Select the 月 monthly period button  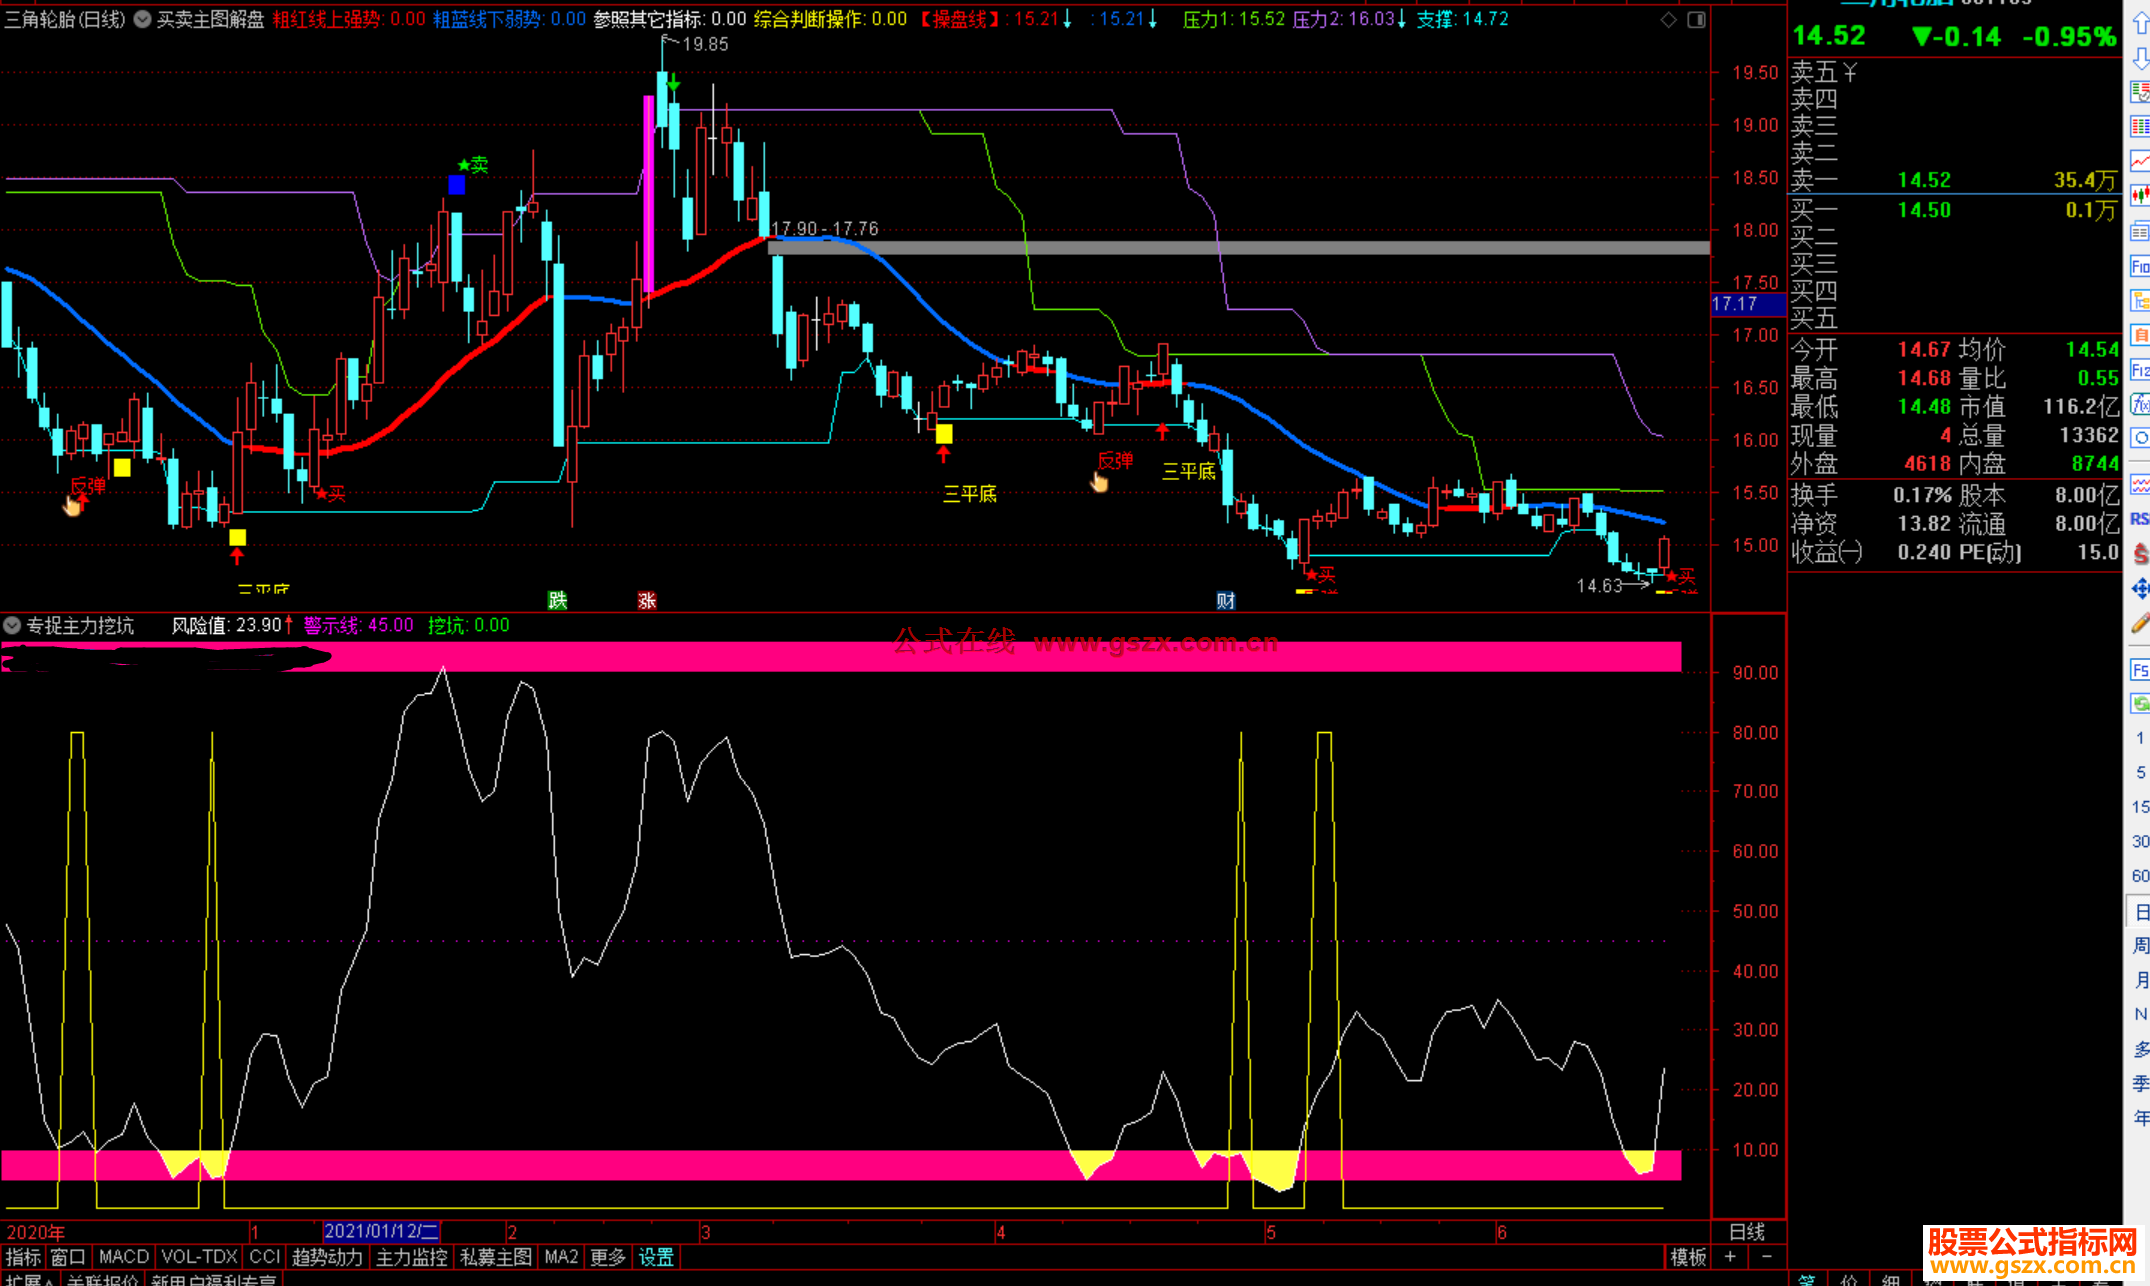click(x=2140, y=980)
